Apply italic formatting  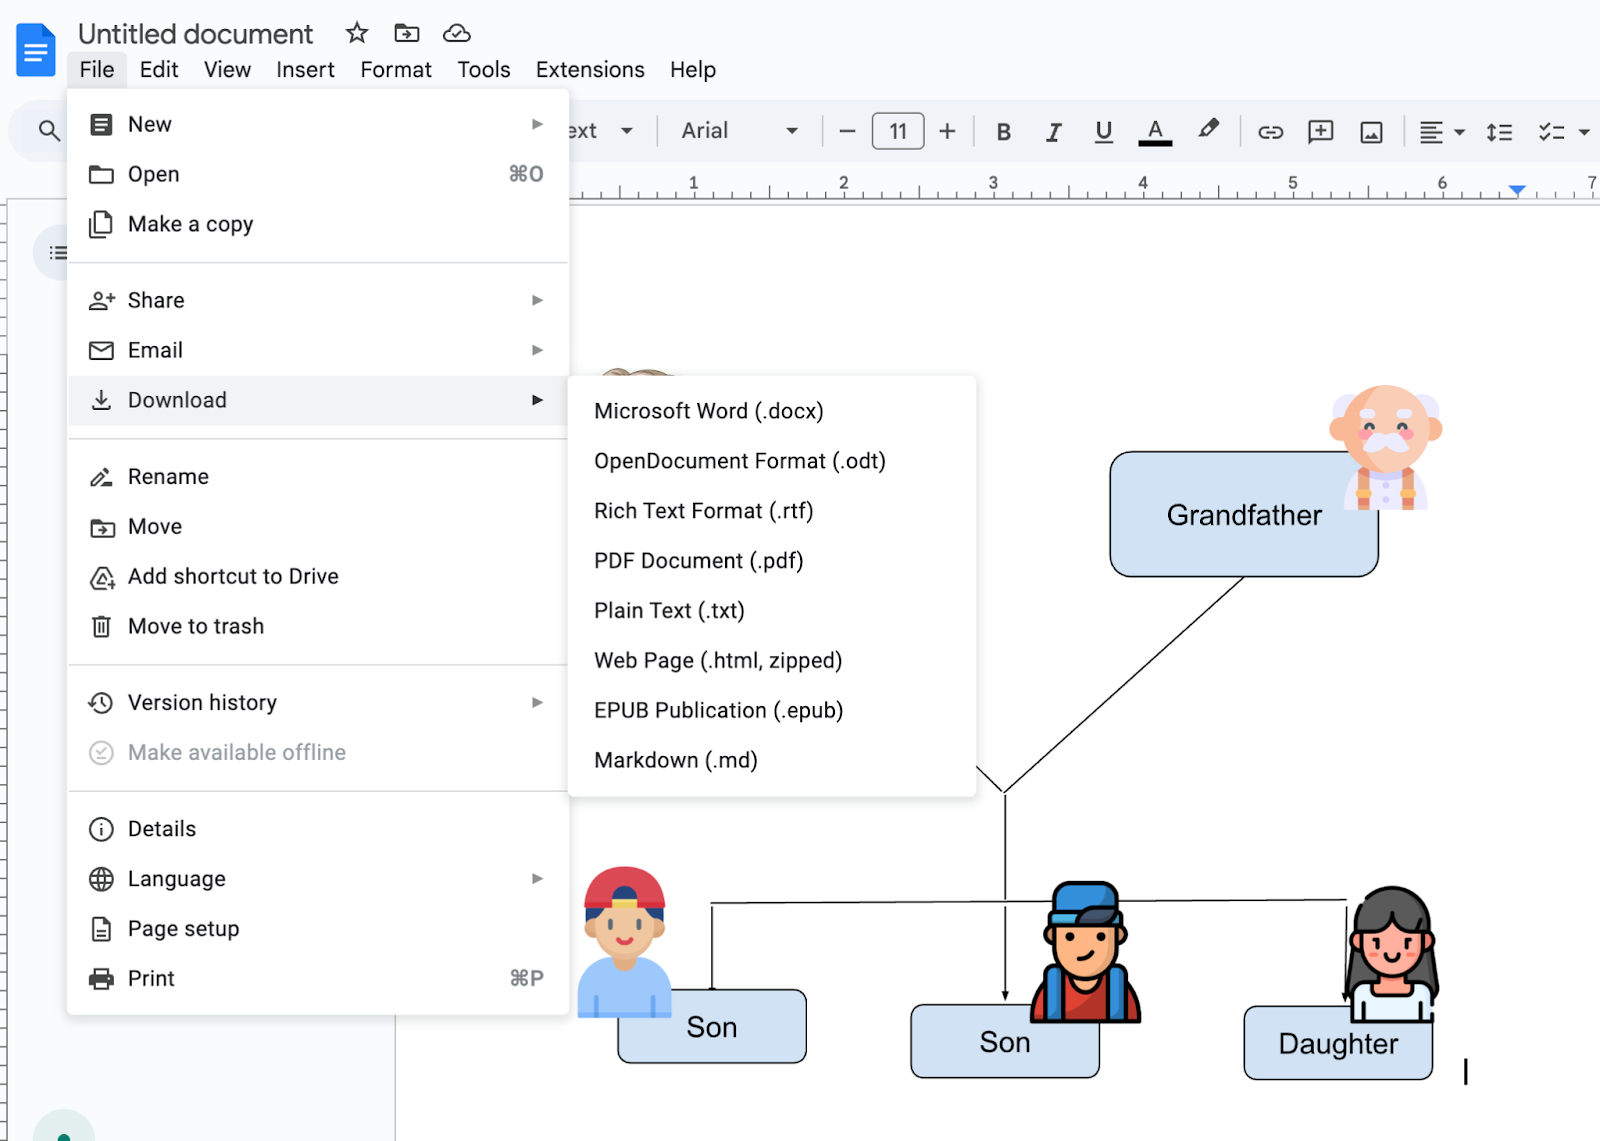click(x=1053, y=131)
